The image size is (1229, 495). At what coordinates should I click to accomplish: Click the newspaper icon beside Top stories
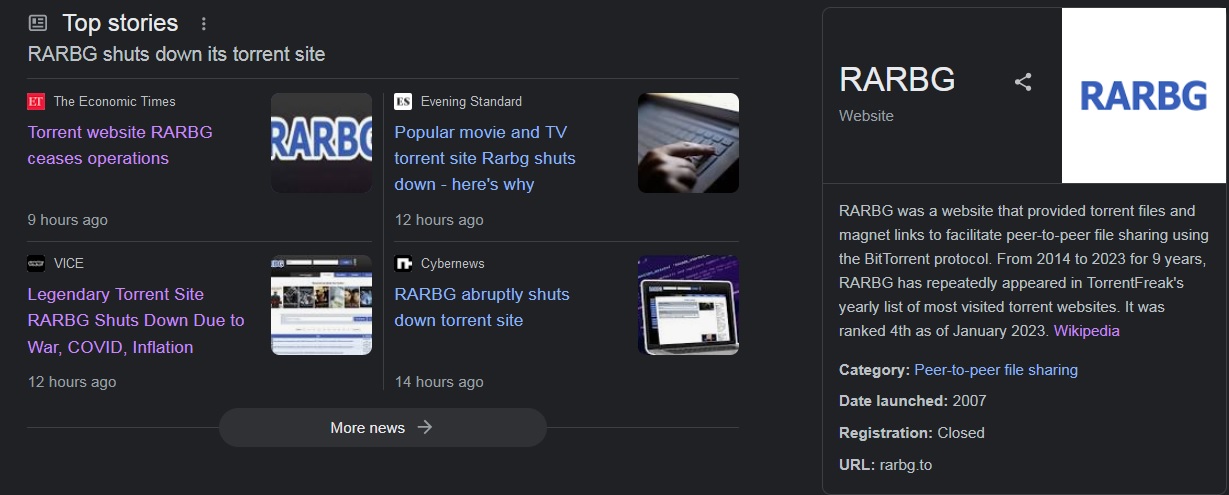pos(37,23)
